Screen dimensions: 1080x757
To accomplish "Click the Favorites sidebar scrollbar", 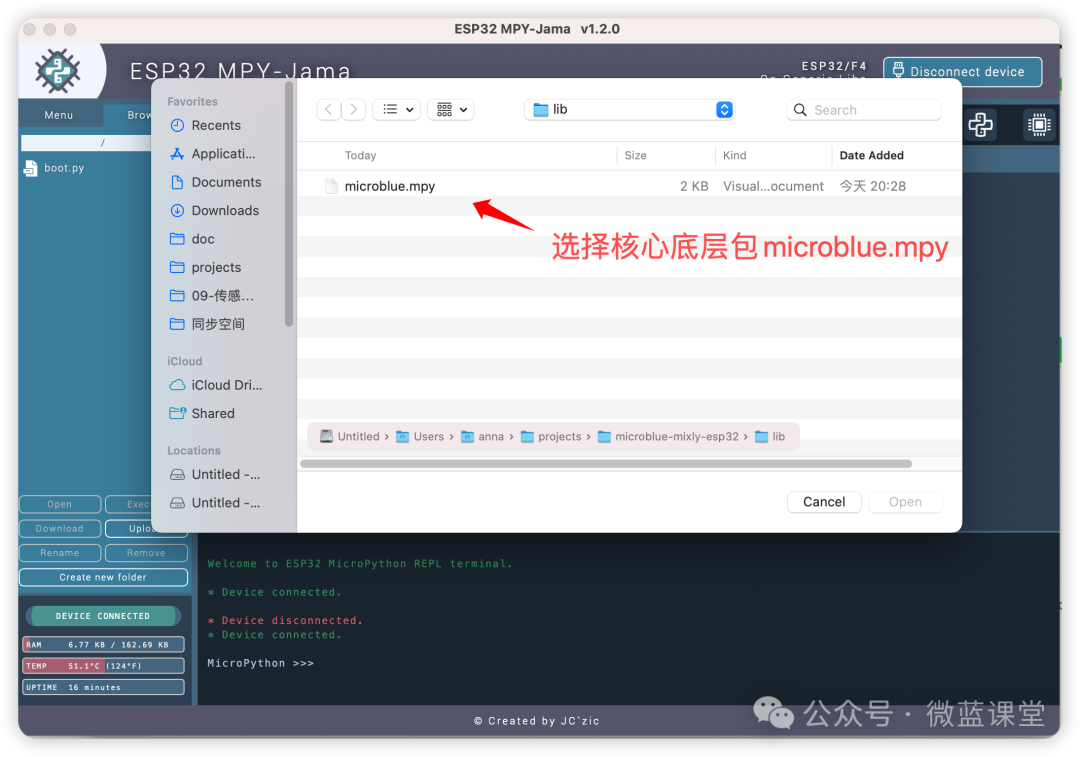I will click(289, 205).
